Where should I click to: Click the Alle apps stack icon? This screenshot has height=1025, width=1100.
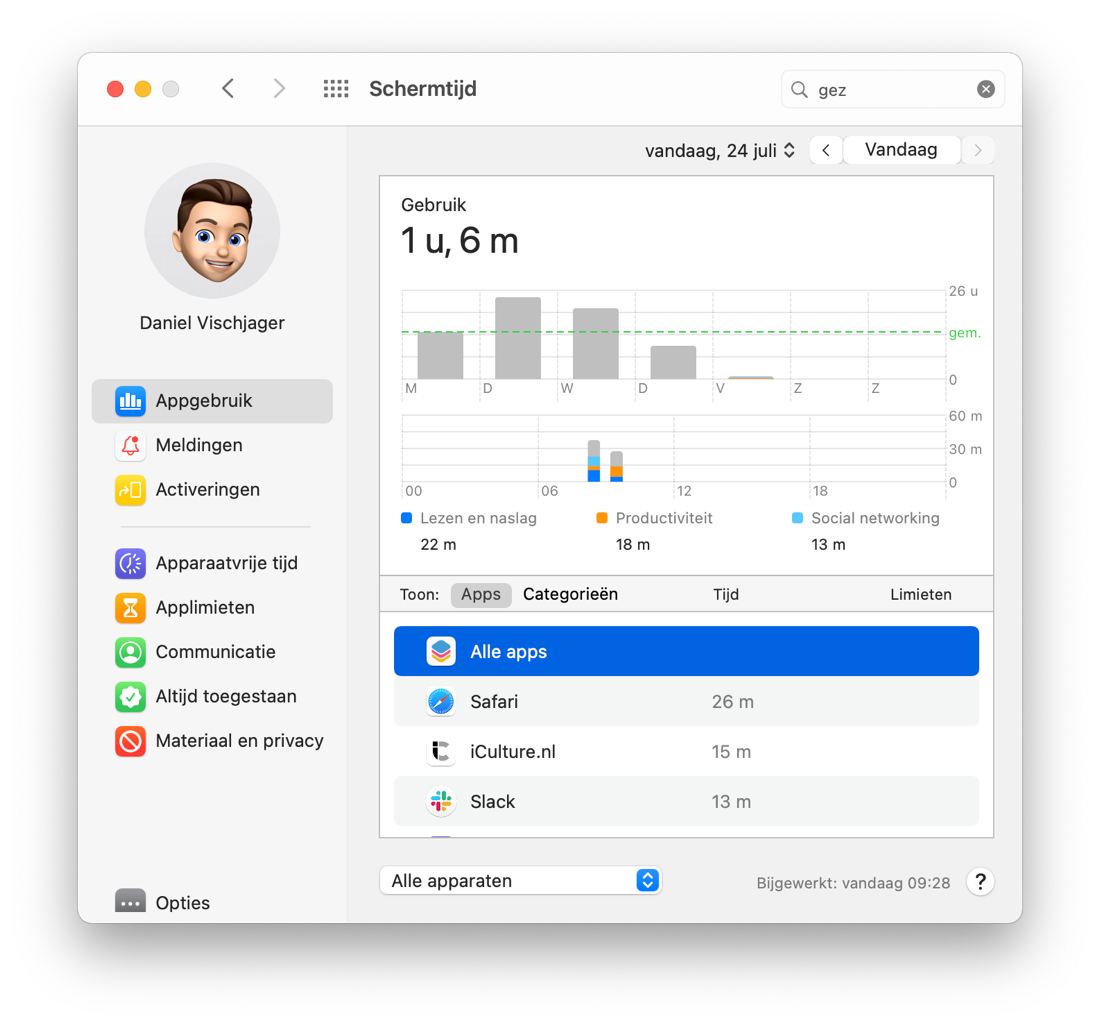pyautogui.click(x=441, y=652)
